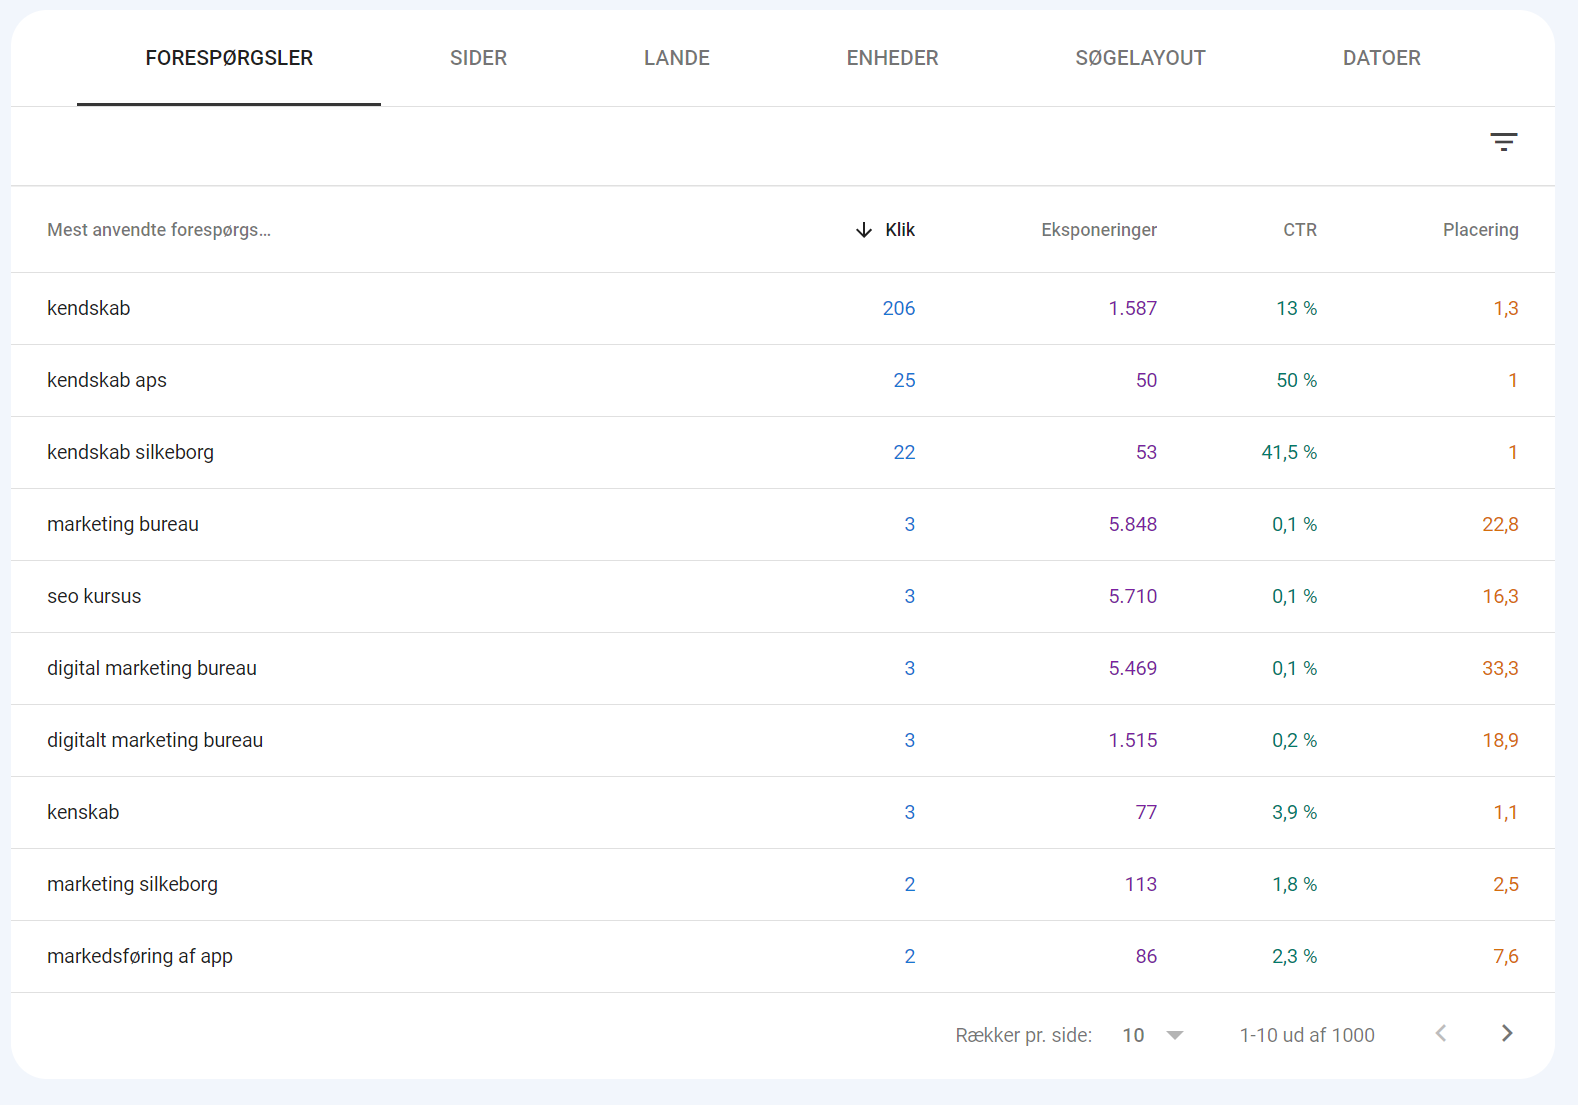Click the 16,3 position value

1500,597
